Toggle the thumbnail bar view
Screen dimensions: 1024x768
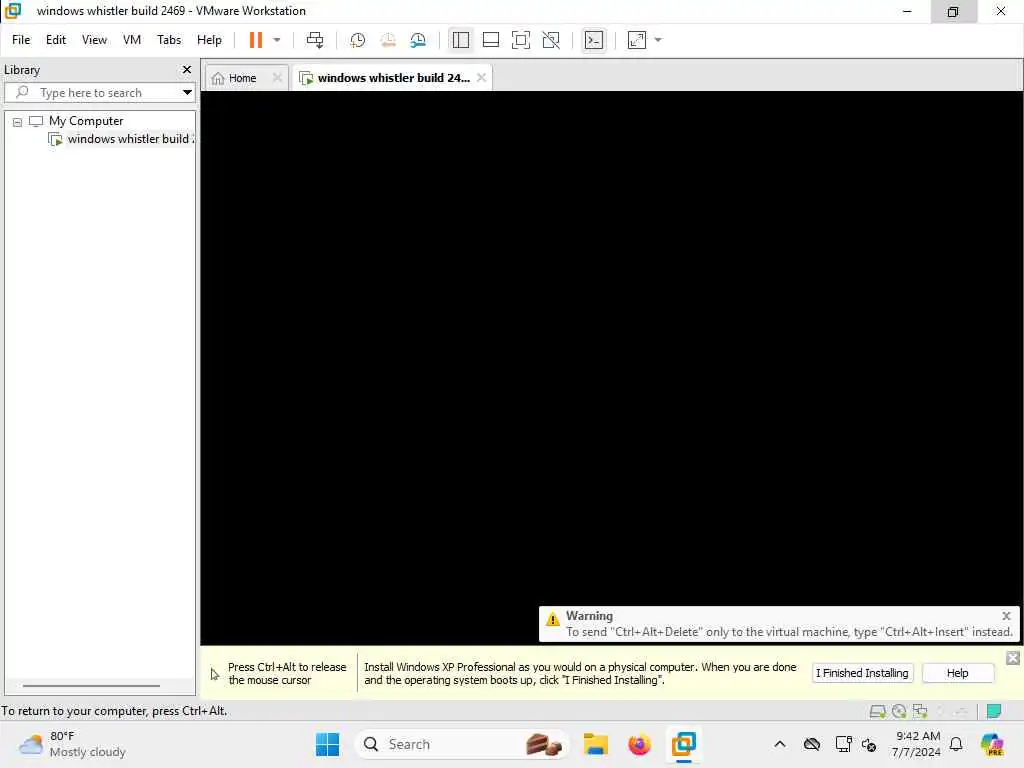[x=490, y=40]
